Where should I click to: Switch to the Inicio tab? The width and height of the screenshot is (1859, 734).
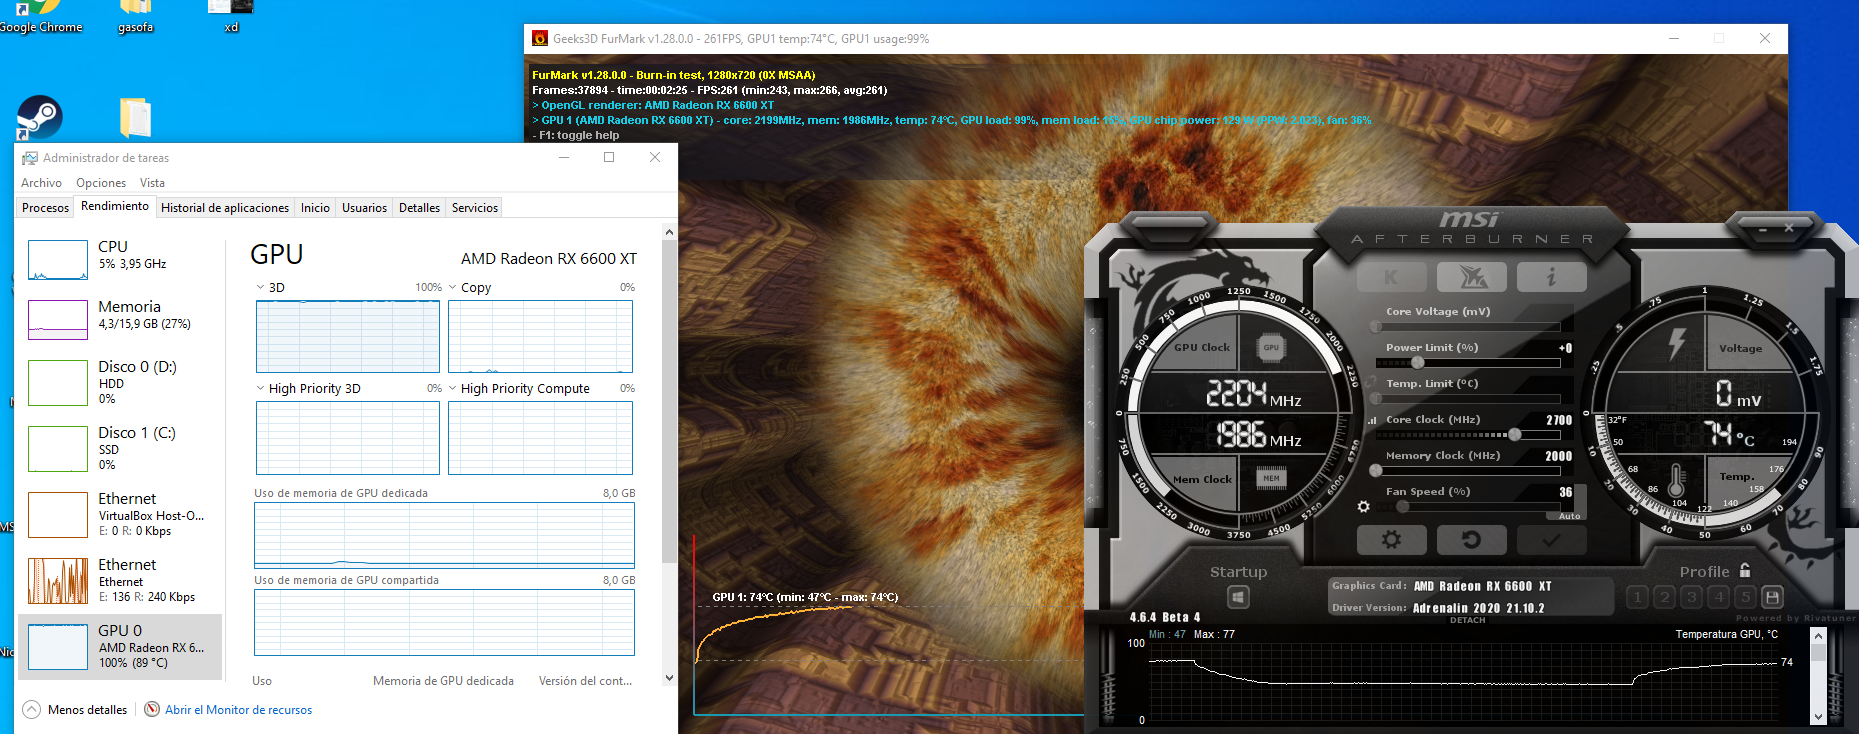(315, 208)
